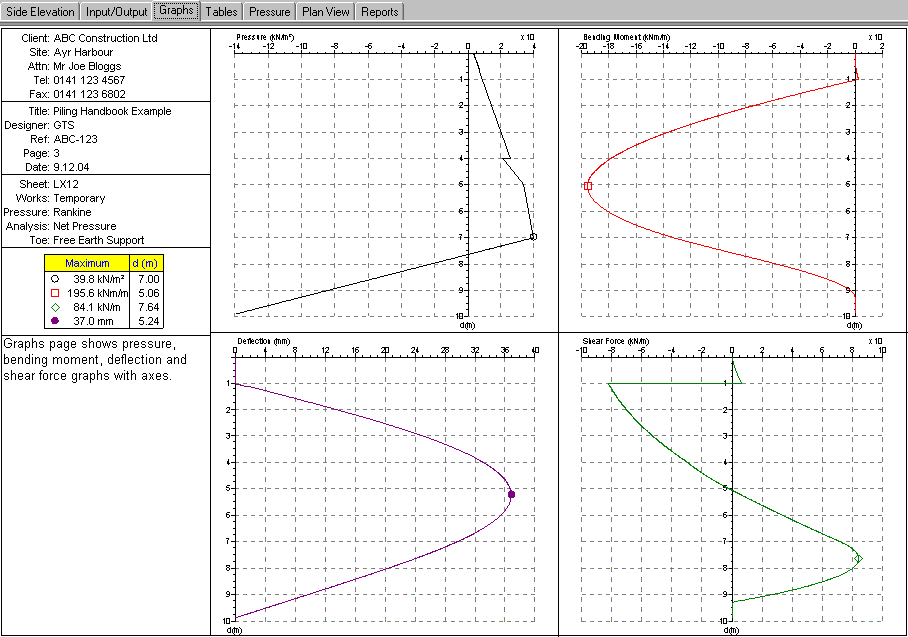This screenshot has width=908, height=637.
Task: Switch to the Side Elevation tab
Action: (40, 12)
